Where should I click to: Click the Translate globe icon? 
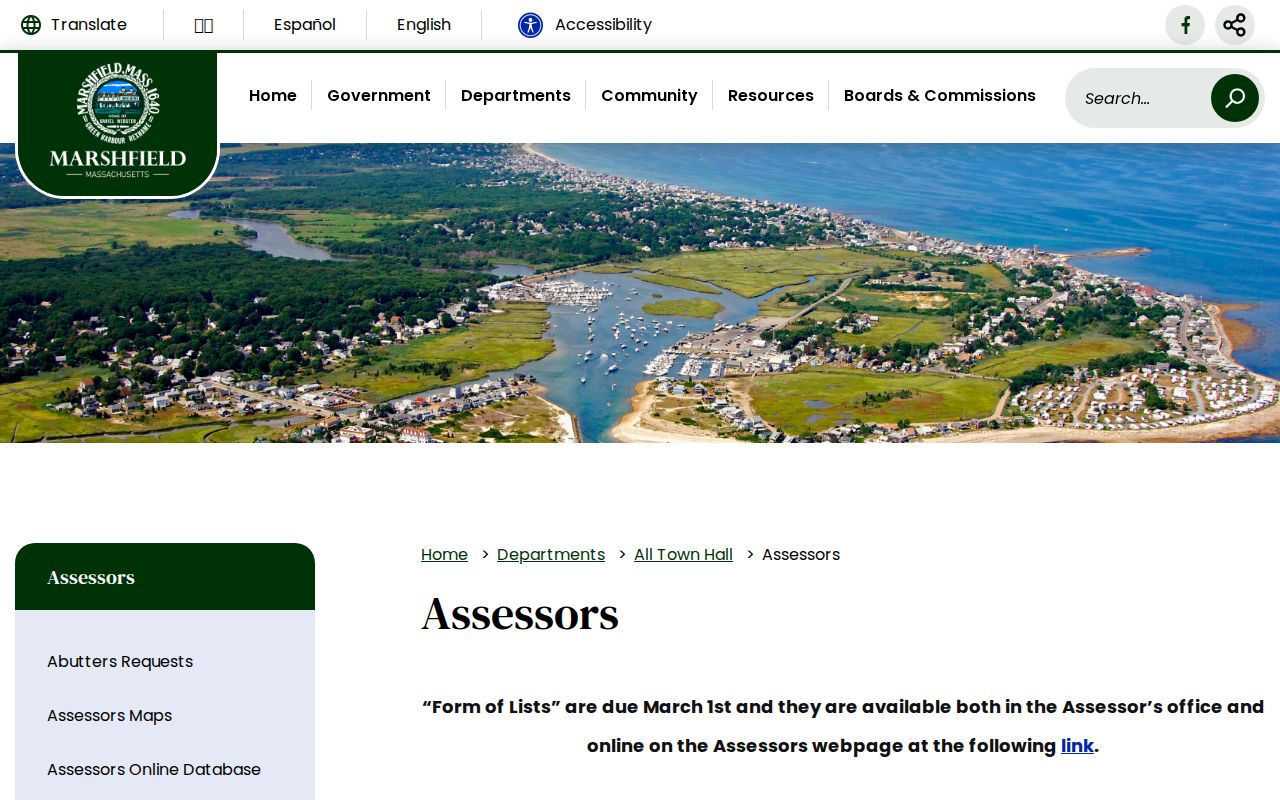[x=31, y=25]
